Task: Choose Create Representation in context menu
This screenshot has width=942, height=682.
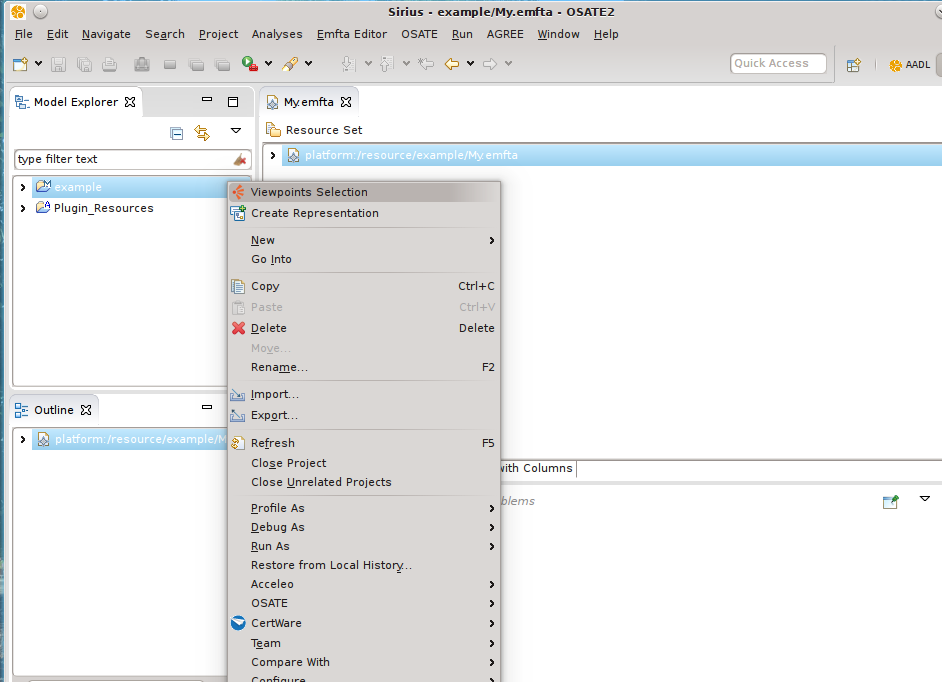Action: [x=364, y=213]
